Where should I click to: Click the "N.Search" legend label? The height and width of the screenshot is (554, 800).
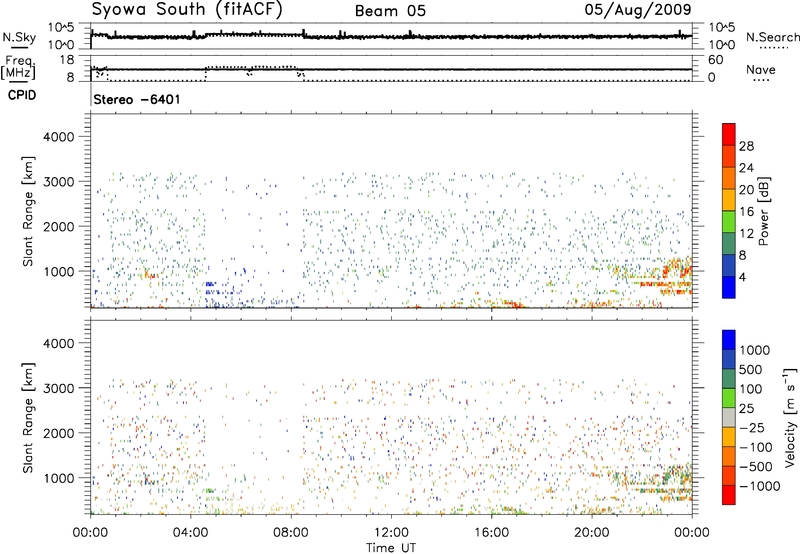coord(772,37)
